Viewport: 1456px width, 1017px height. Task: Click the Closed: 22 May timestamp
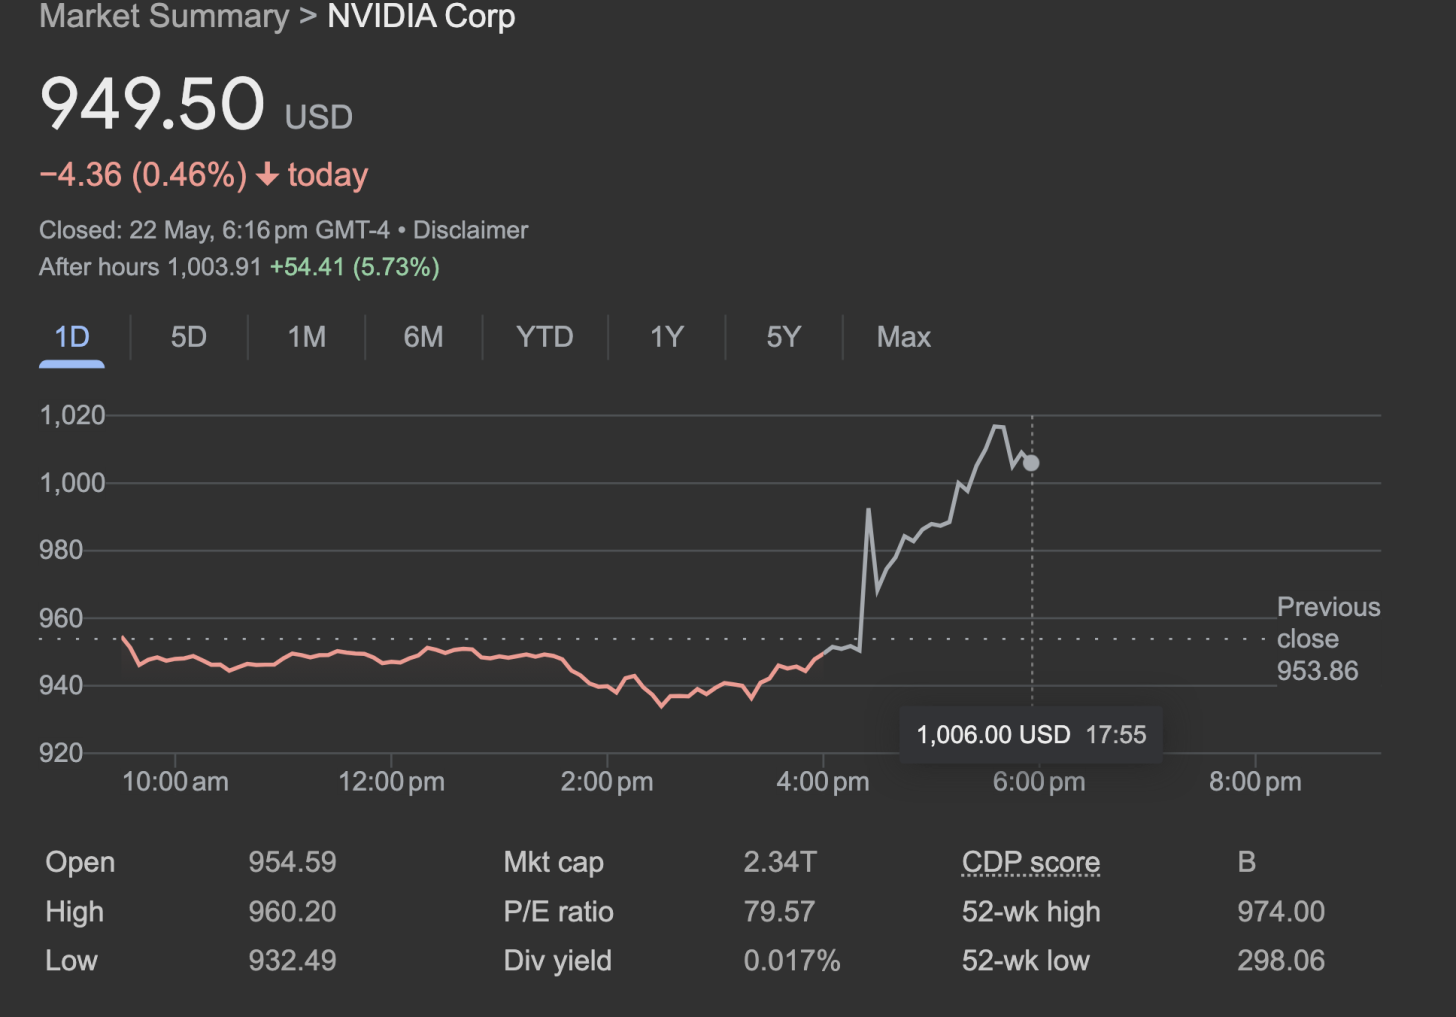tap(214, 230)
